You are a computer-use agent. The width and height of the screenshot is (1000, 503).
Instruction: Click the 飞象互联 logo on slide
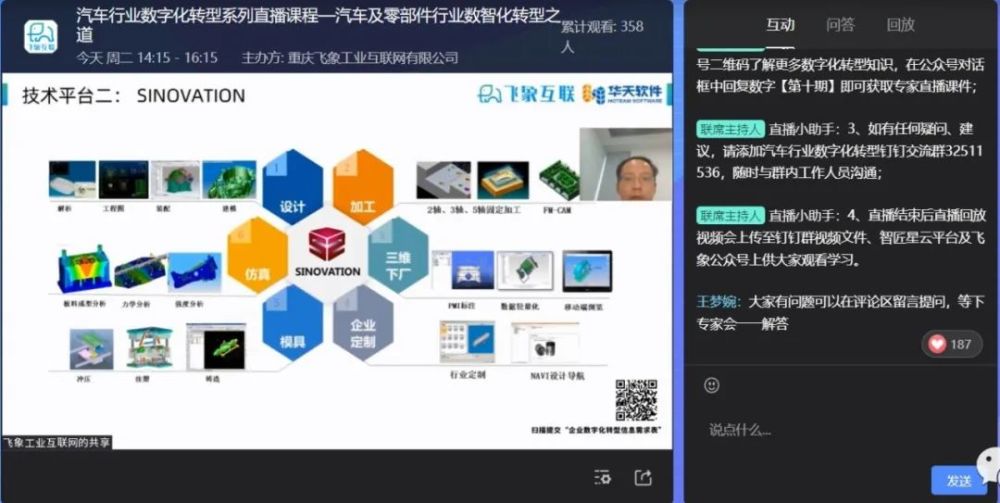tap(526, 94)
